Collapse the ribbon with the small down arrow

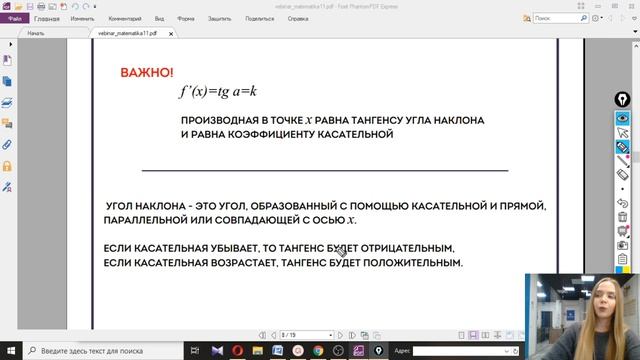click(636, 31)
